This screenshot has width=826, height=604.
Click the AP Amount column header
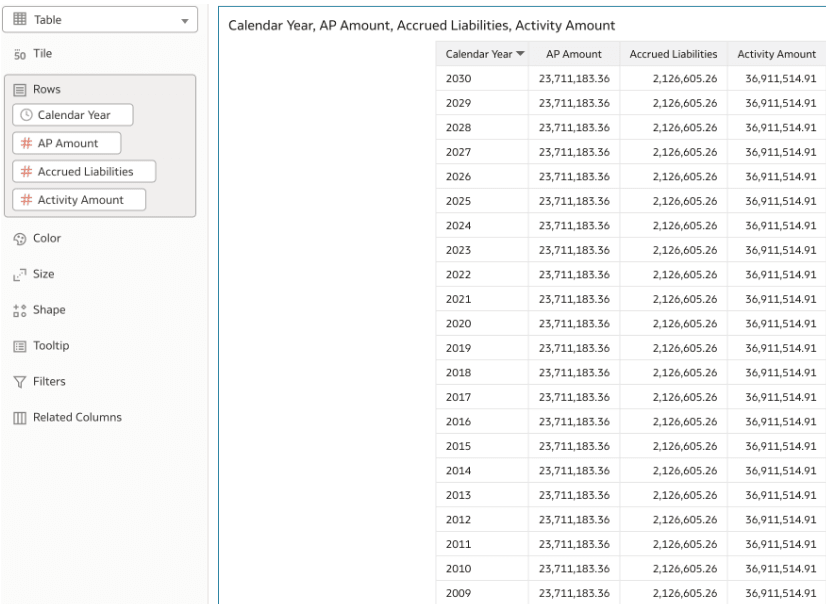(574, 54)
